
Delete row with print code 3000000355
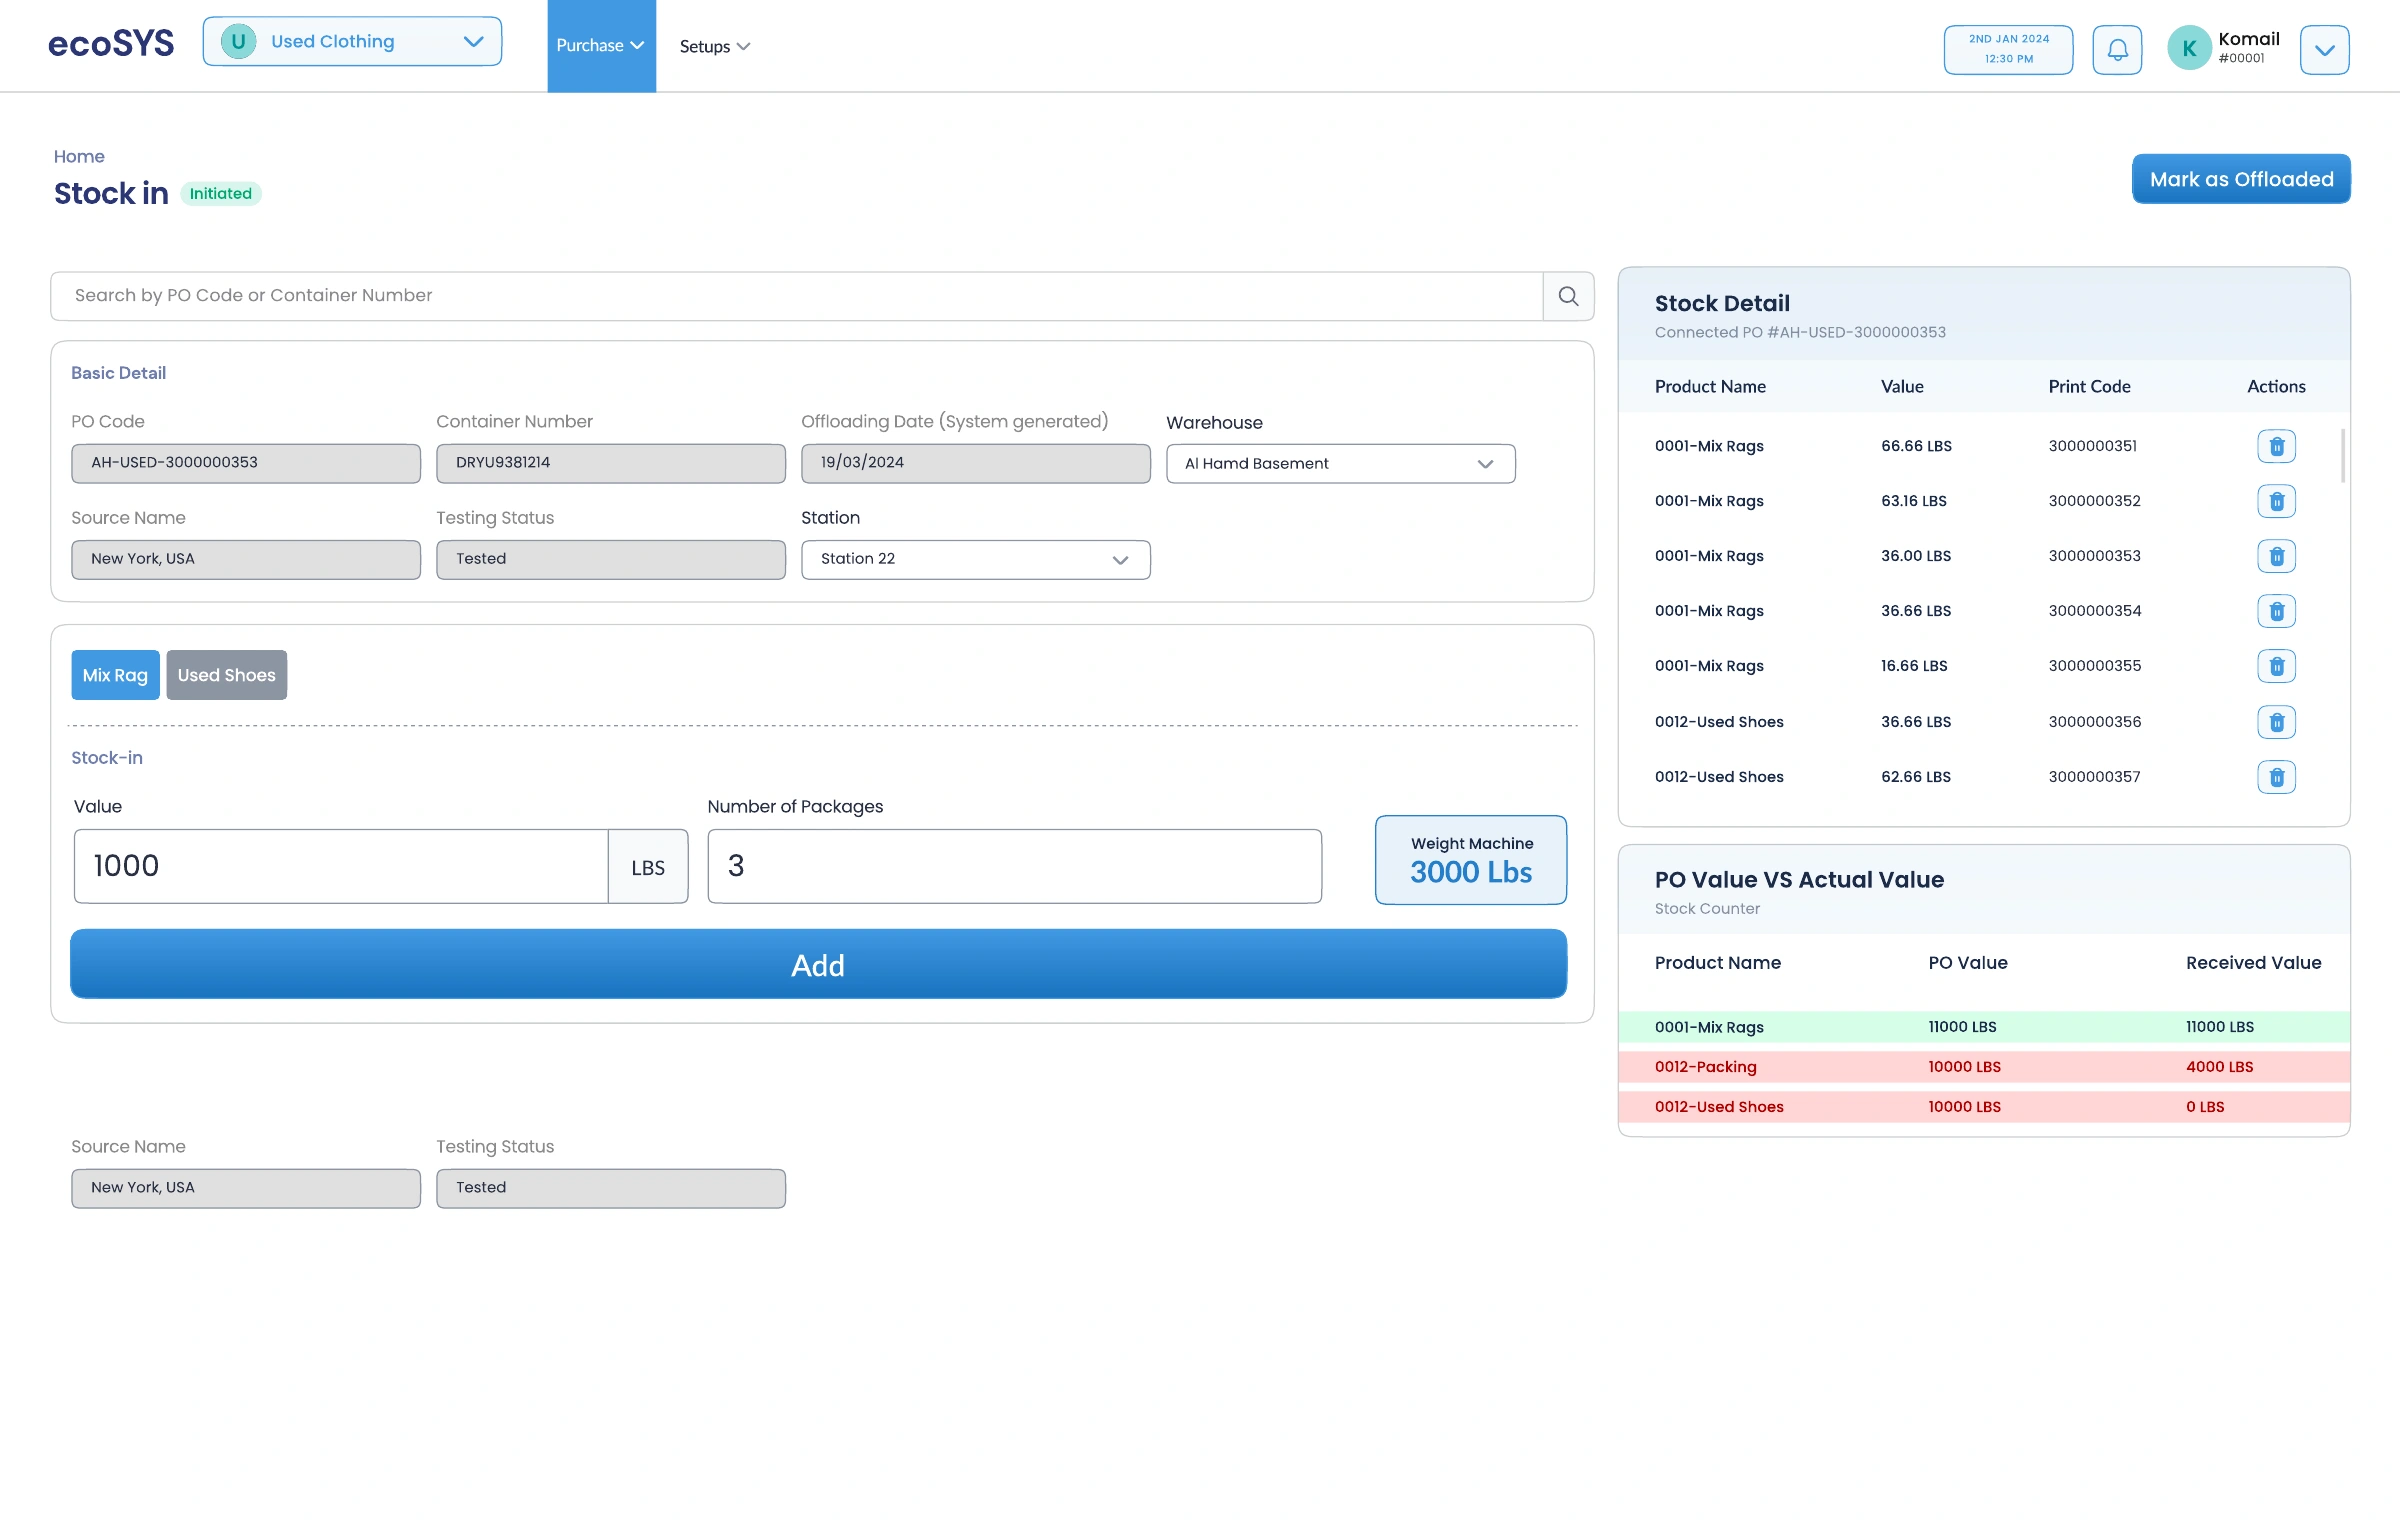(x=2276, y=666)
